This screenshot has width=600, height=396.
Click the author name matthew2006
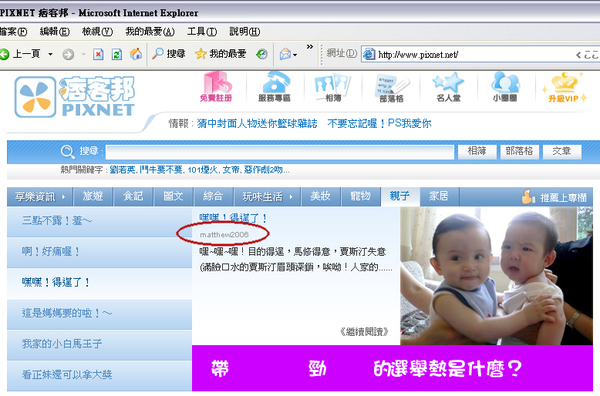[224, 235]
